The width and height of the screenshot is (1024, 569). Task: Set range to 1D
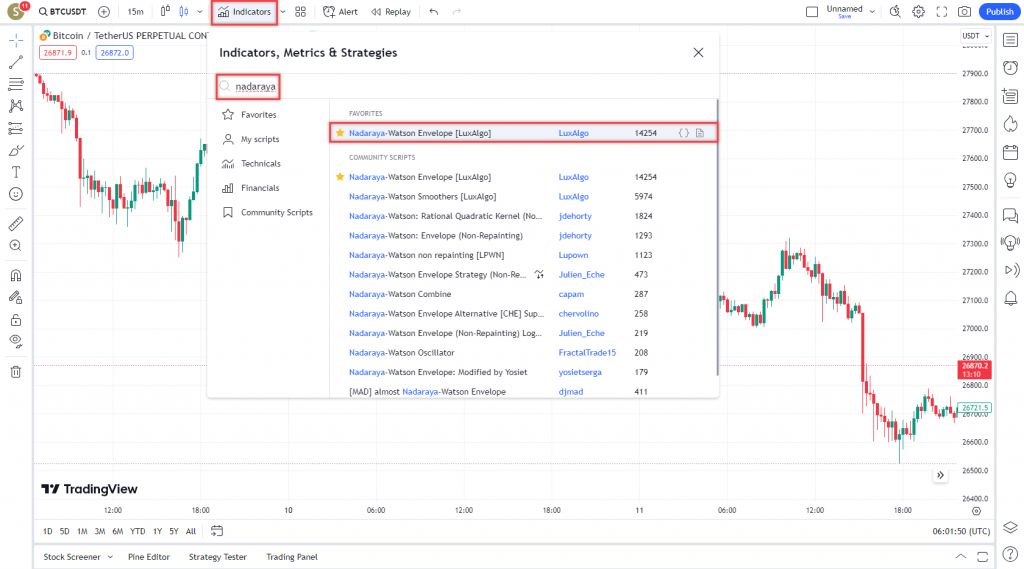pos(48,531)
